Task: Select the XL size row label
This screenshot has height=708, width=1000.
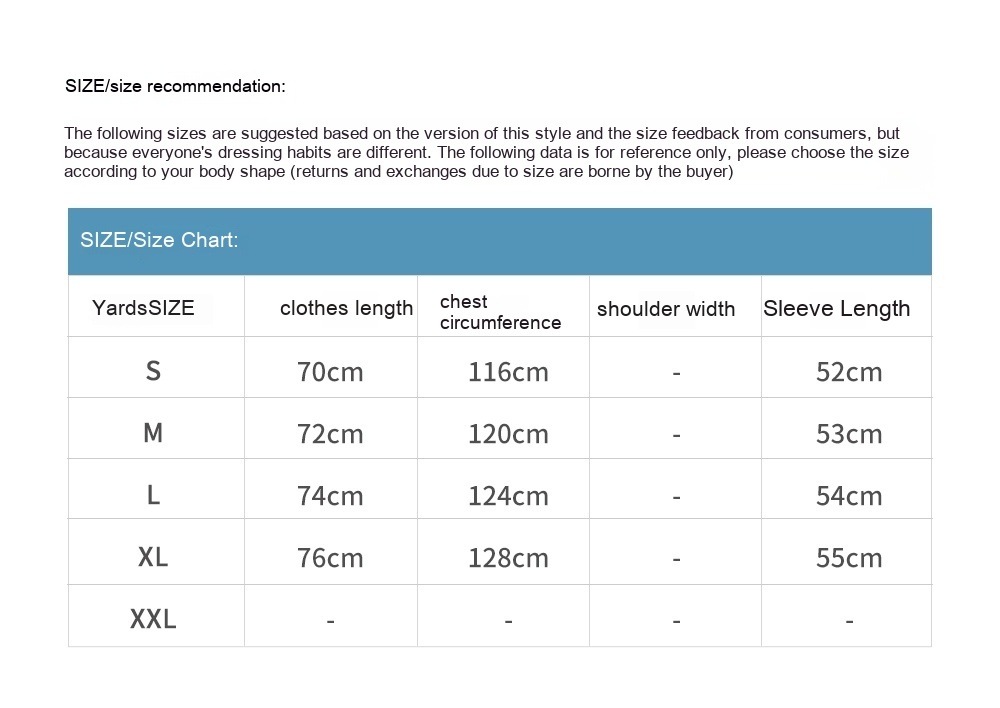Action: point(153,557)
